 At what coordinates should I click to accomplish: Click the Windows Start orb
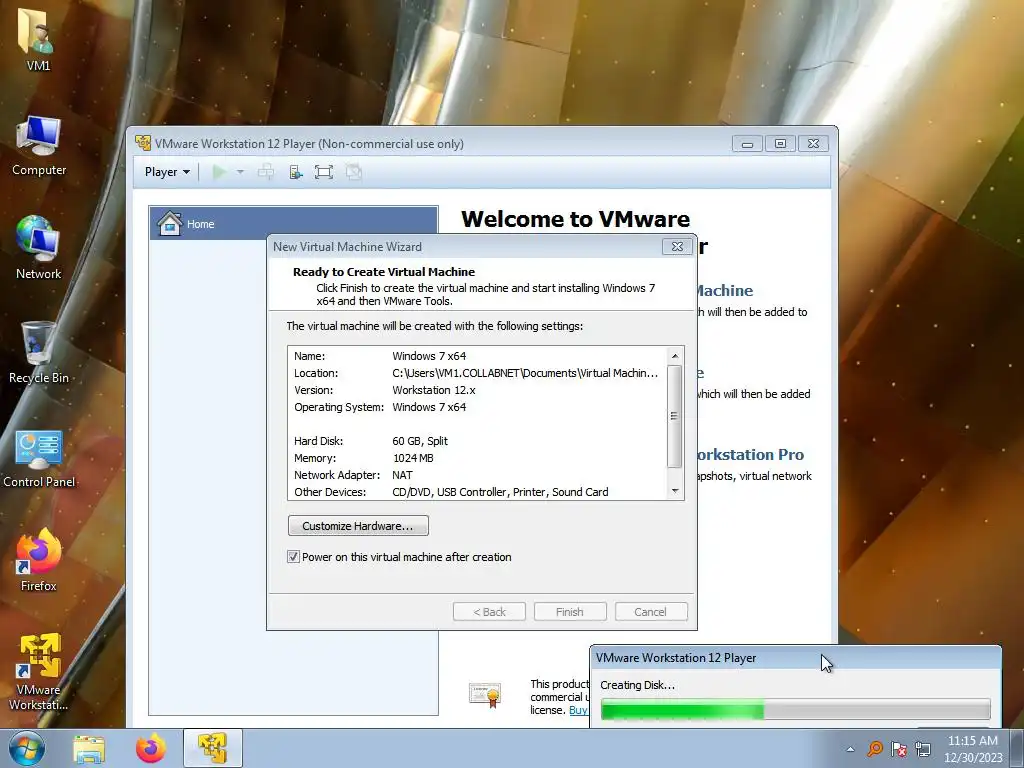[27, 748]
